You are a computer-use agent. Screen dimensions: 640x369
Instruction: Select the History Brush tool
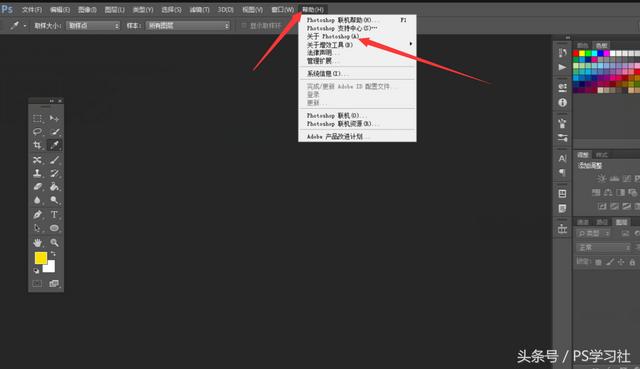(54, 173)
